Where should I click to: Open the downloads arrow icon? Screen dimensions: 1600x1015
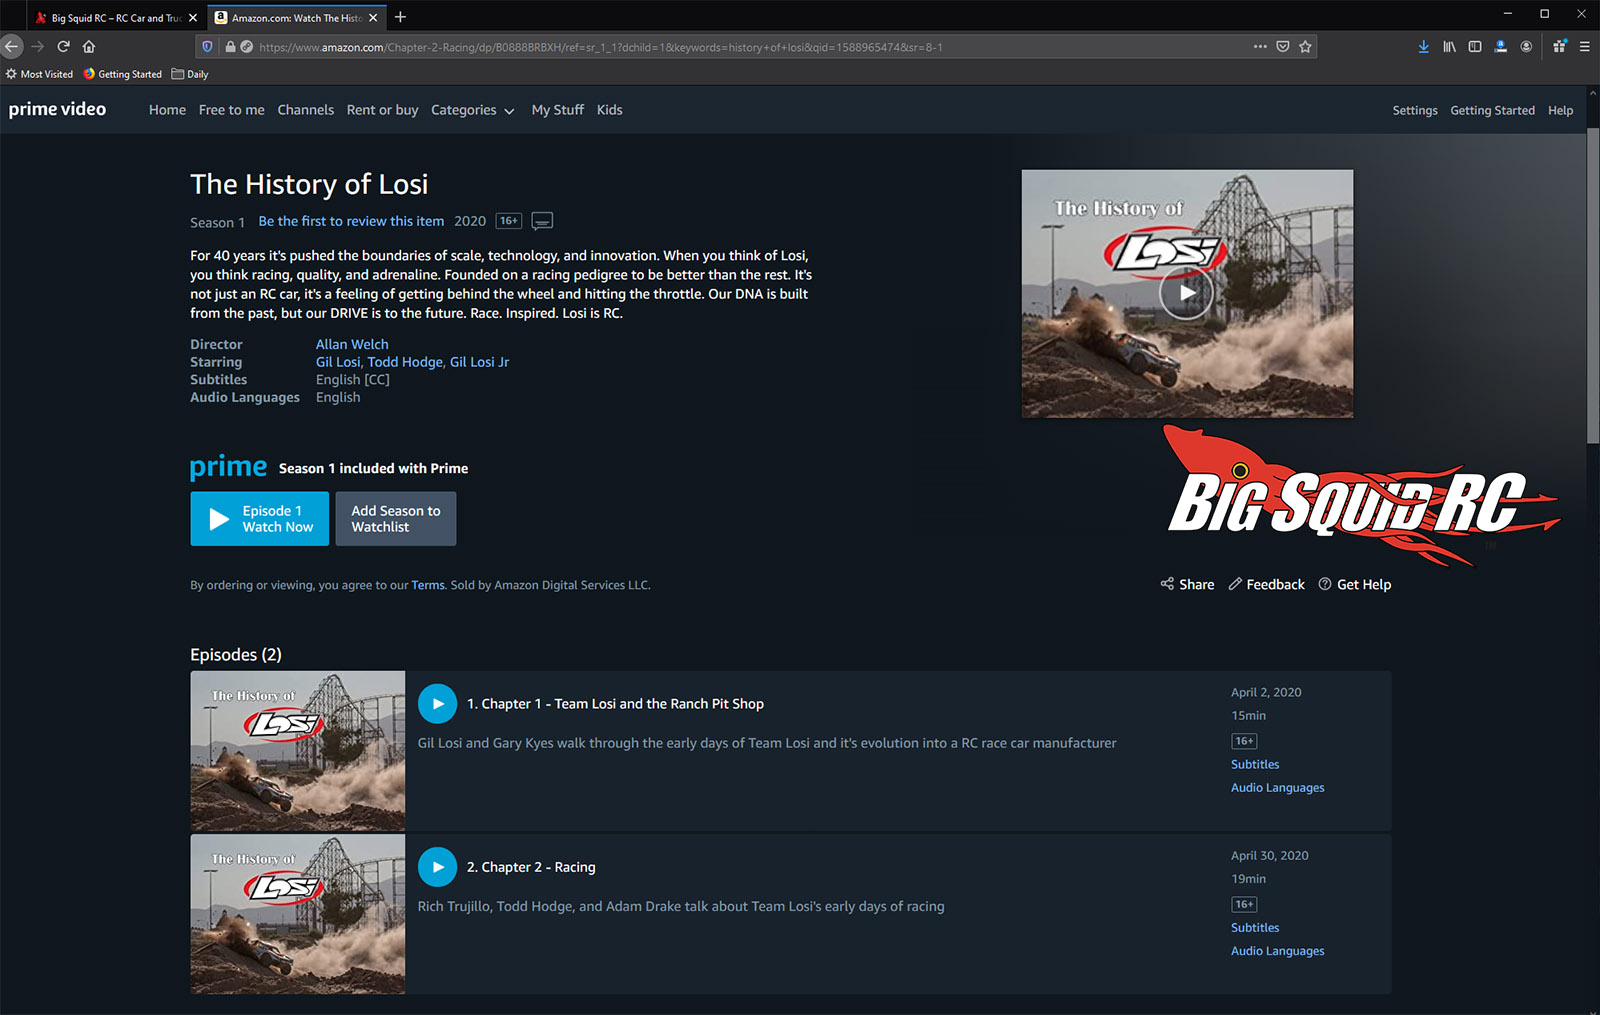pyautogui.click(x=1423, y=46)
